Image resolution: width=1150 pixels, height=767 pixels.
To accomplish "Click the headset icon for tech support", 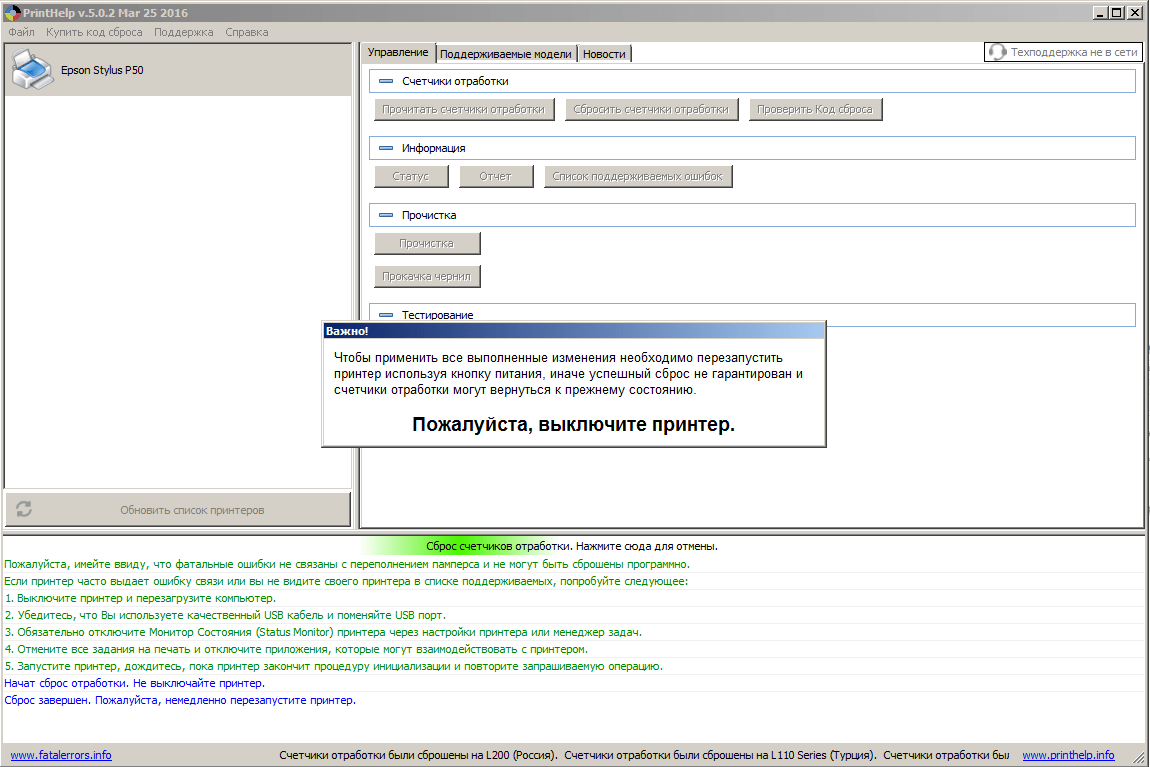I will pyautogui.click(x=997, y=52).
